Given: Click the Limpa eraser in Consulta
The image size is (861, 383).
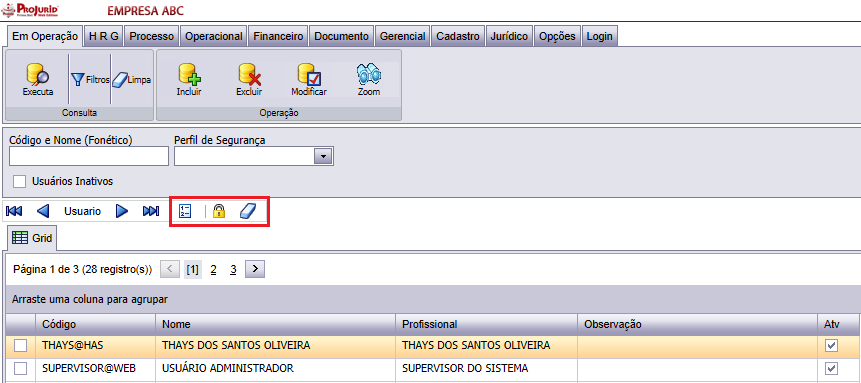Looking at the screenshot, I should [132, 80].
